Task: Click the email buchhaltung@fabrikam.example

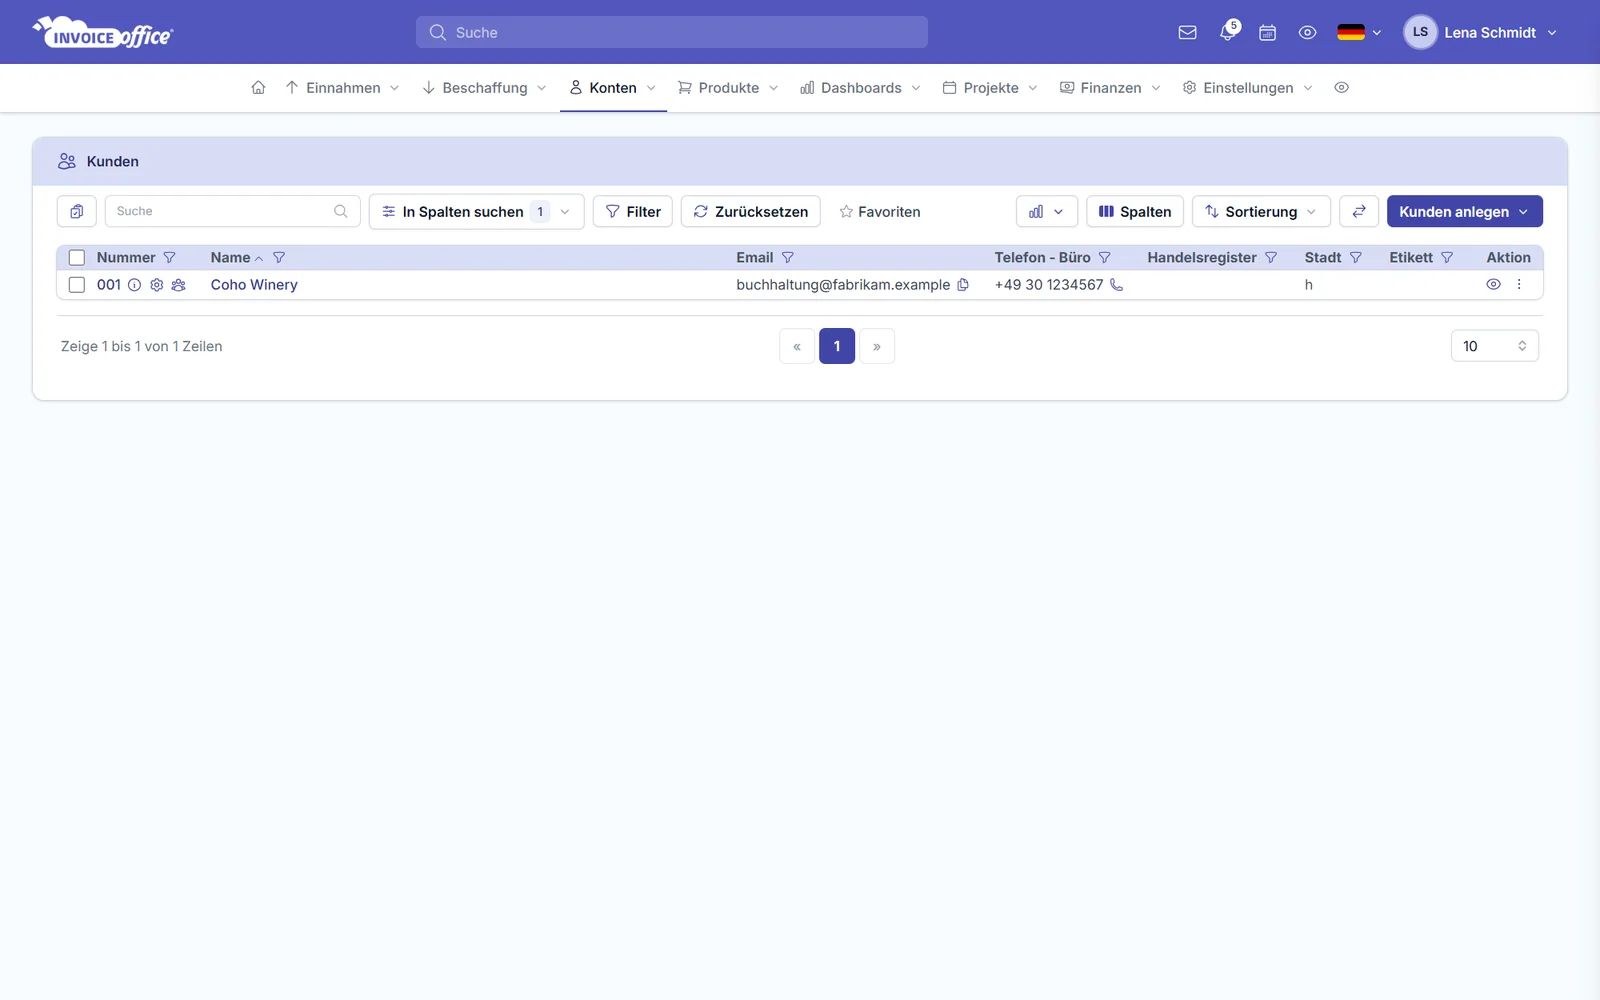Action: [843, 285]
